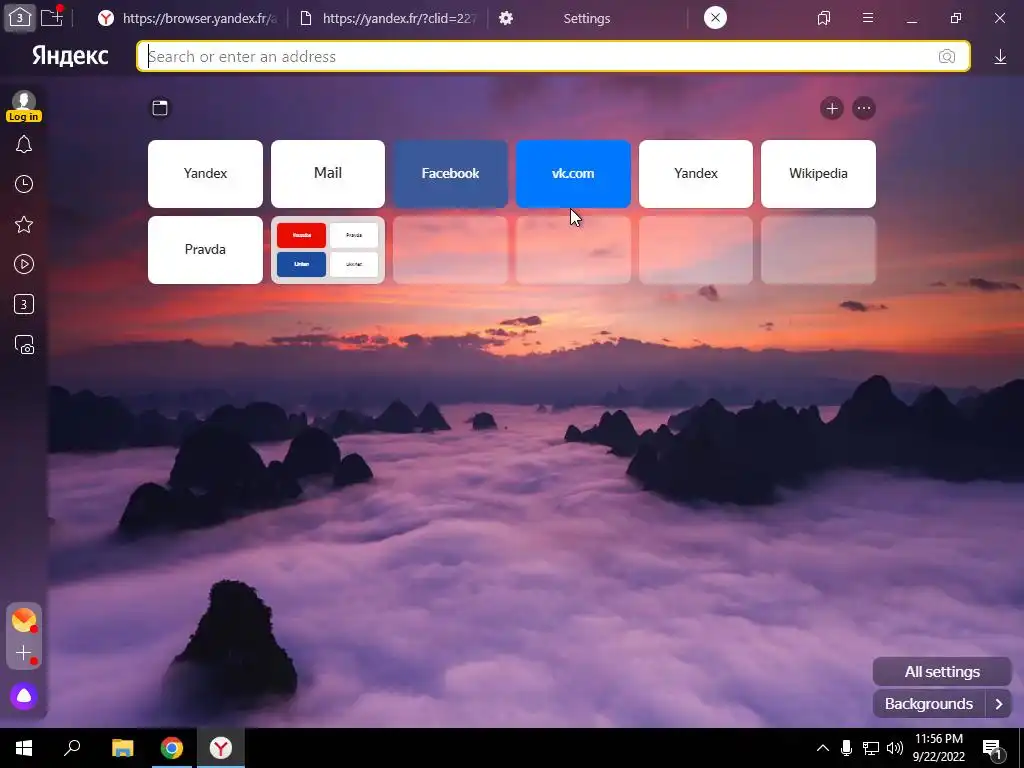Open Yandex Mail icon in sidebar

24,620
